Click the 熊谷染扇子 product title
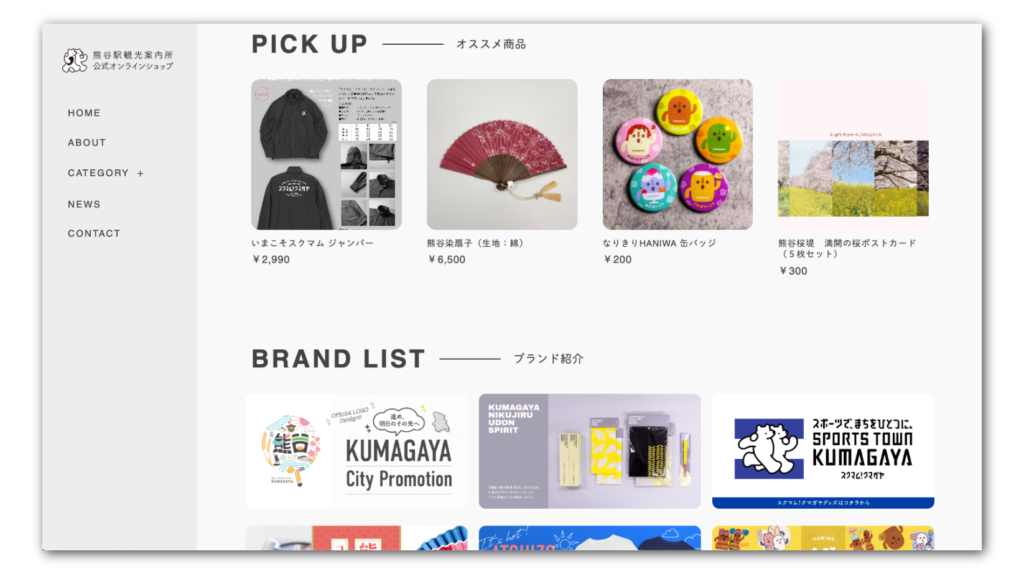Image resolution: width=1024 pixels, height=574 pixels. click(x=476, y=243)
